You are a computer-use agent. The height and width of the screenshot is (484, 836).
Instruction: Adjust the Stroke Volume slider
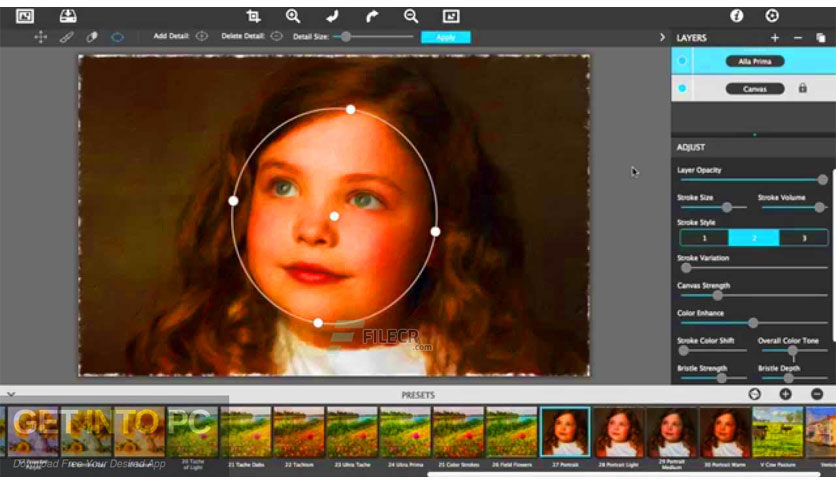793,207
